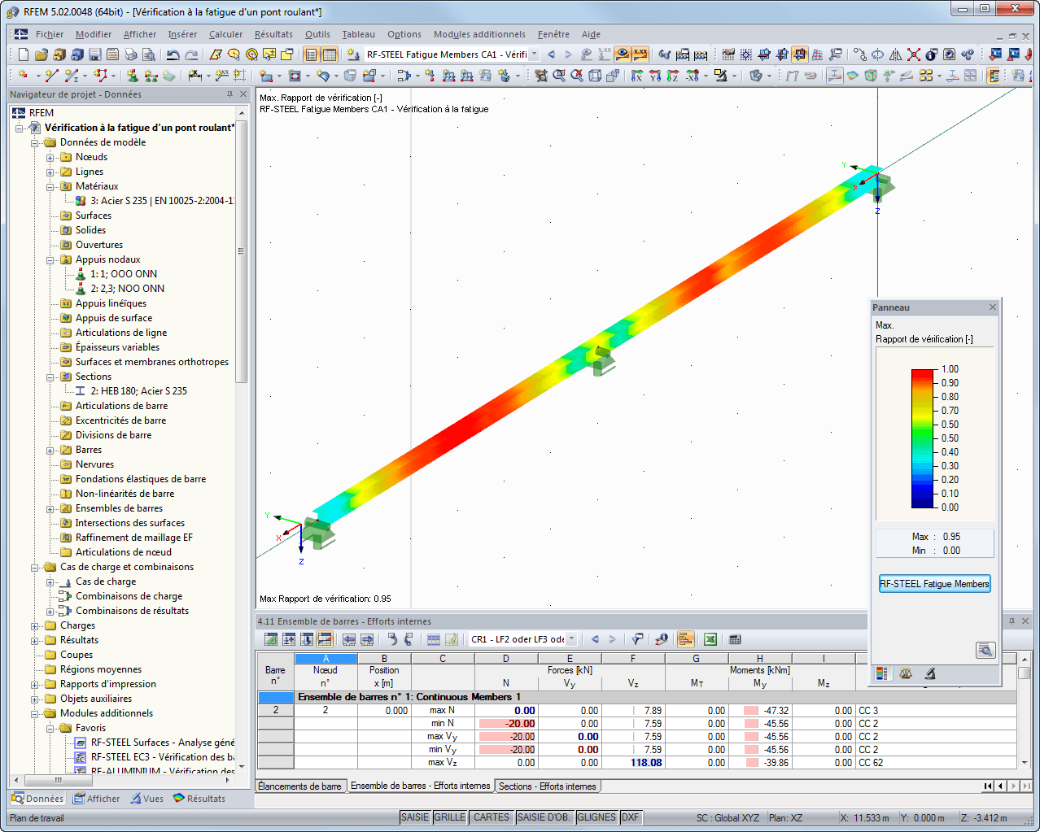Open the RF-STEEL Fatigue Members CA1 dropdown

[x=533, y=54]
